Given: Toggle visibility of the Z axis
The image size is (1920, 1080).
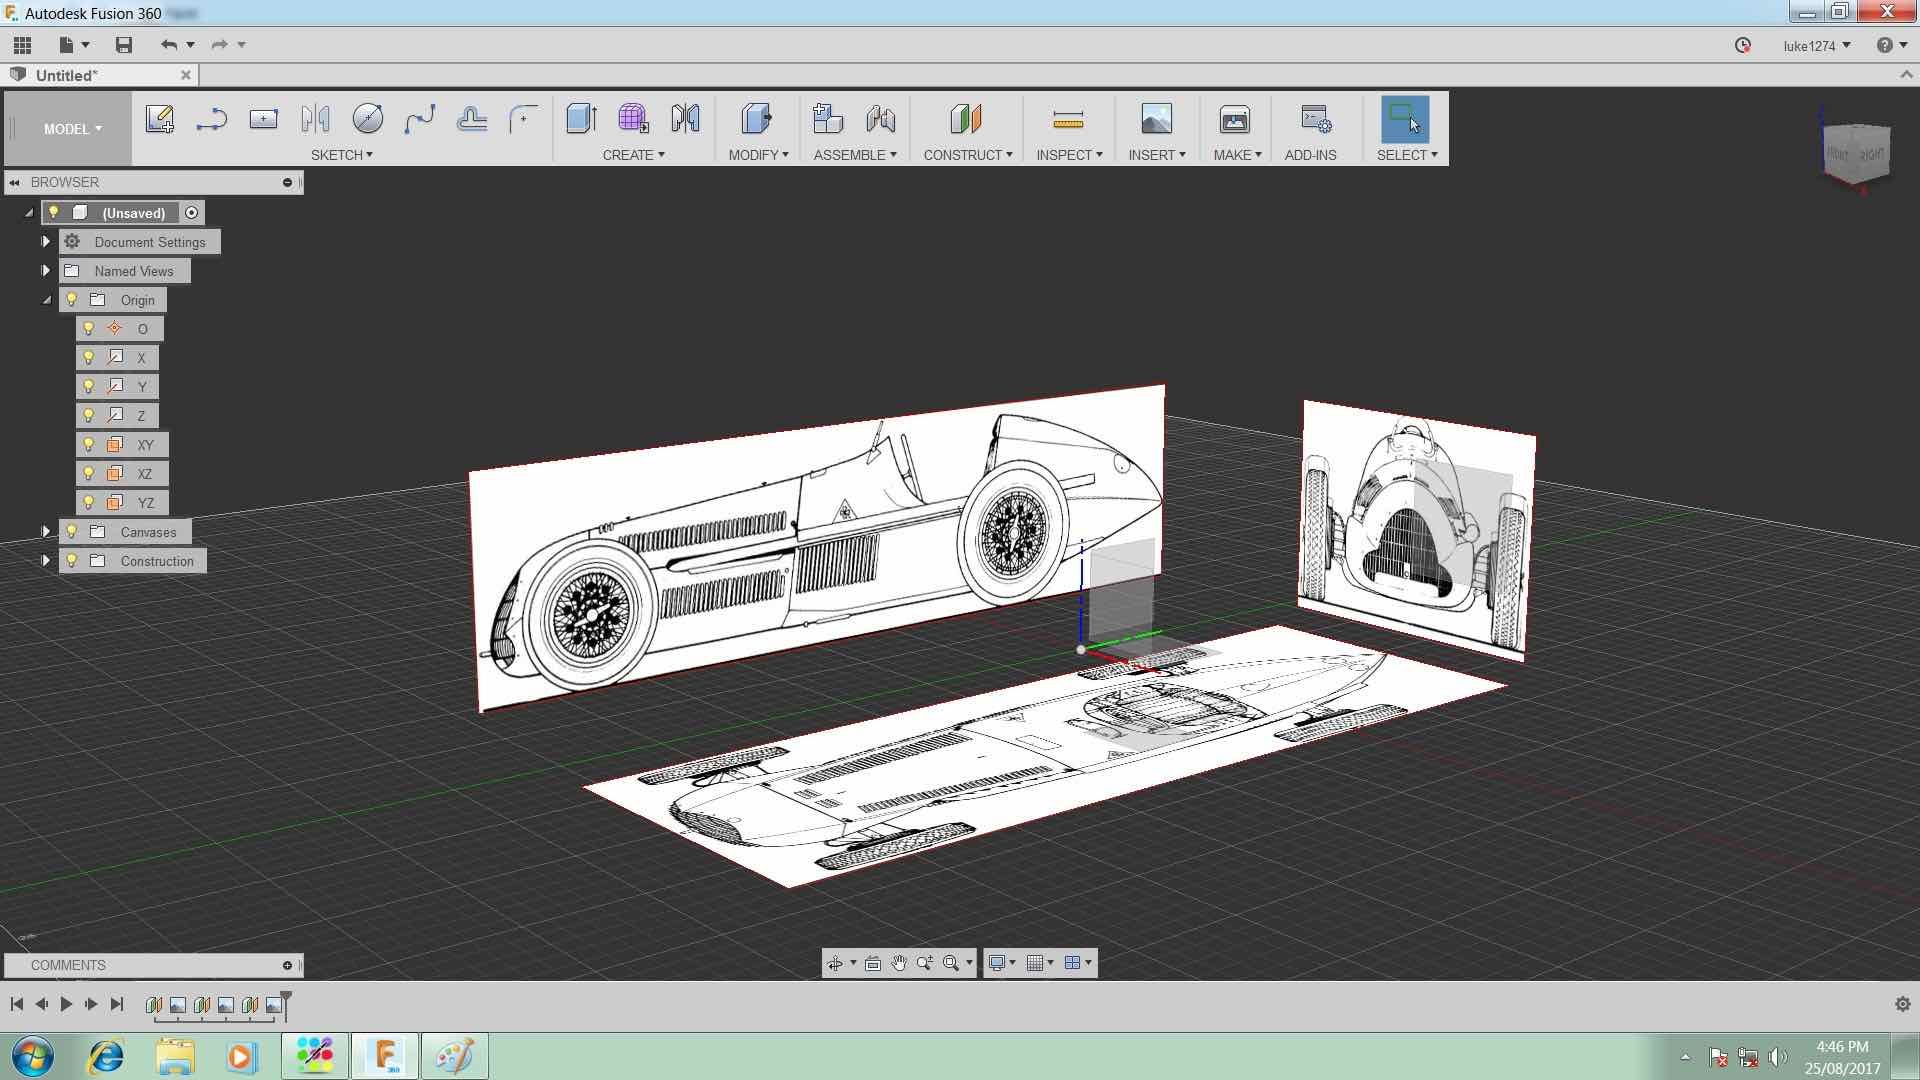Looking at the screenshot, I should coord(89,416).
